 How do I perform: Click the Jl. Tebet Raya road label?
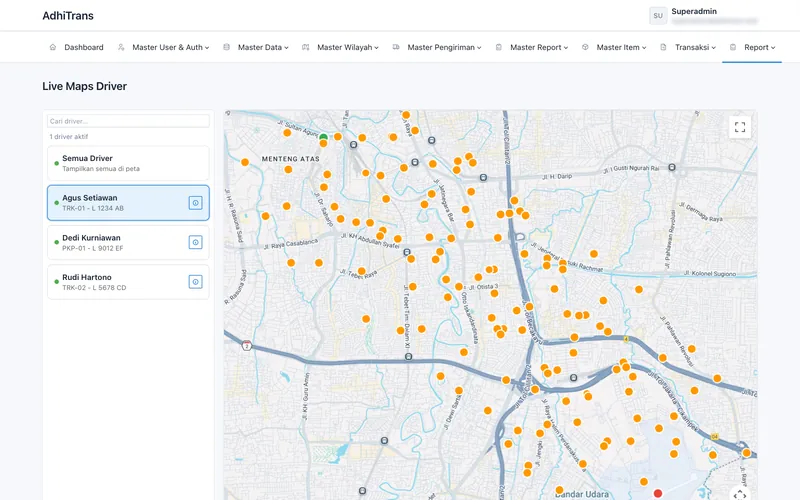359,274
